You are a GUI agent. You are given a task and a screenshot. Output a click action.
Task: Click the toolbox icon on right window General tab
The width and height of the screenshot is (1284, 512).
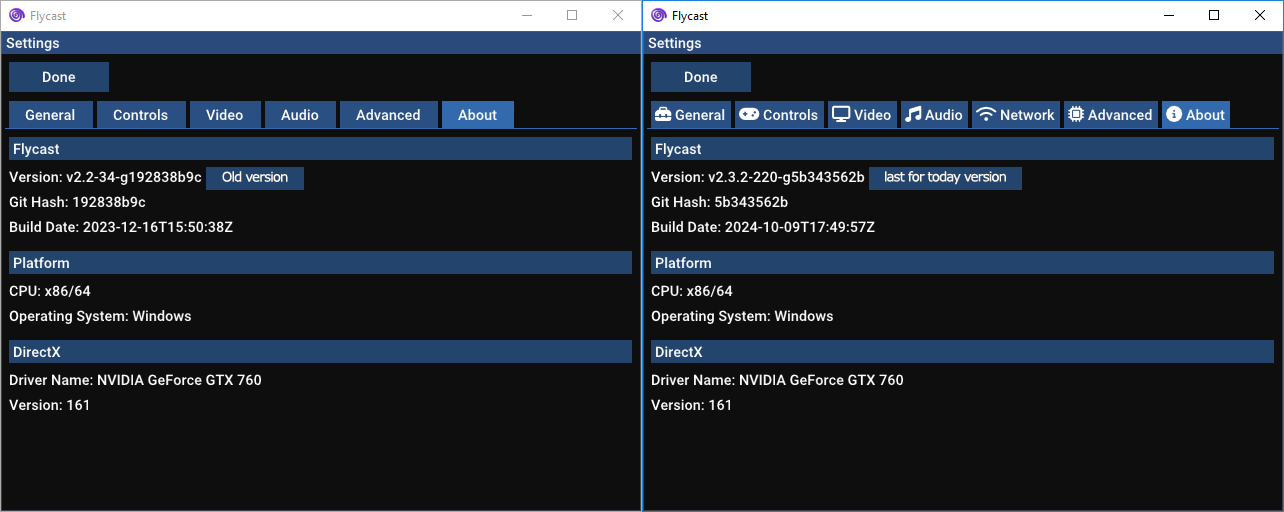663,115
